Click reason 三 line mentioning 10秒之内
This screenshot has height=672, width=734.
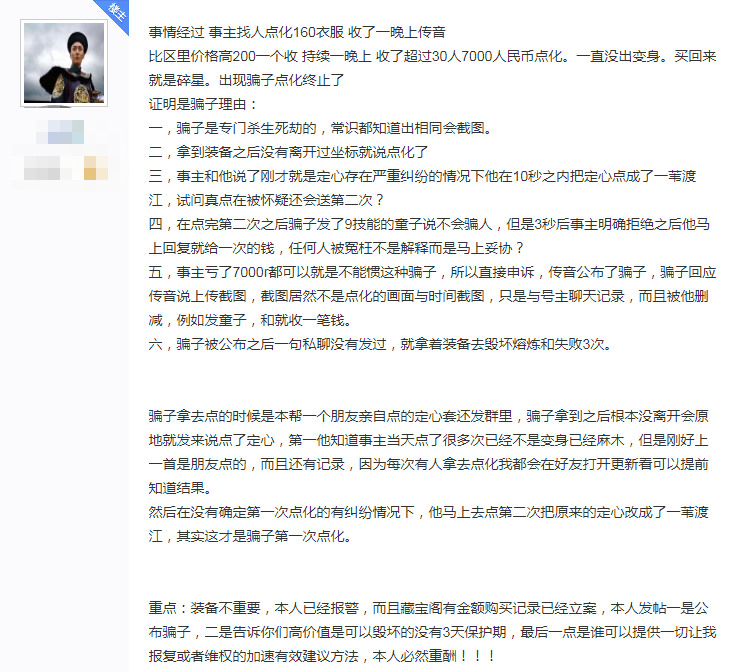coord(422,176)
